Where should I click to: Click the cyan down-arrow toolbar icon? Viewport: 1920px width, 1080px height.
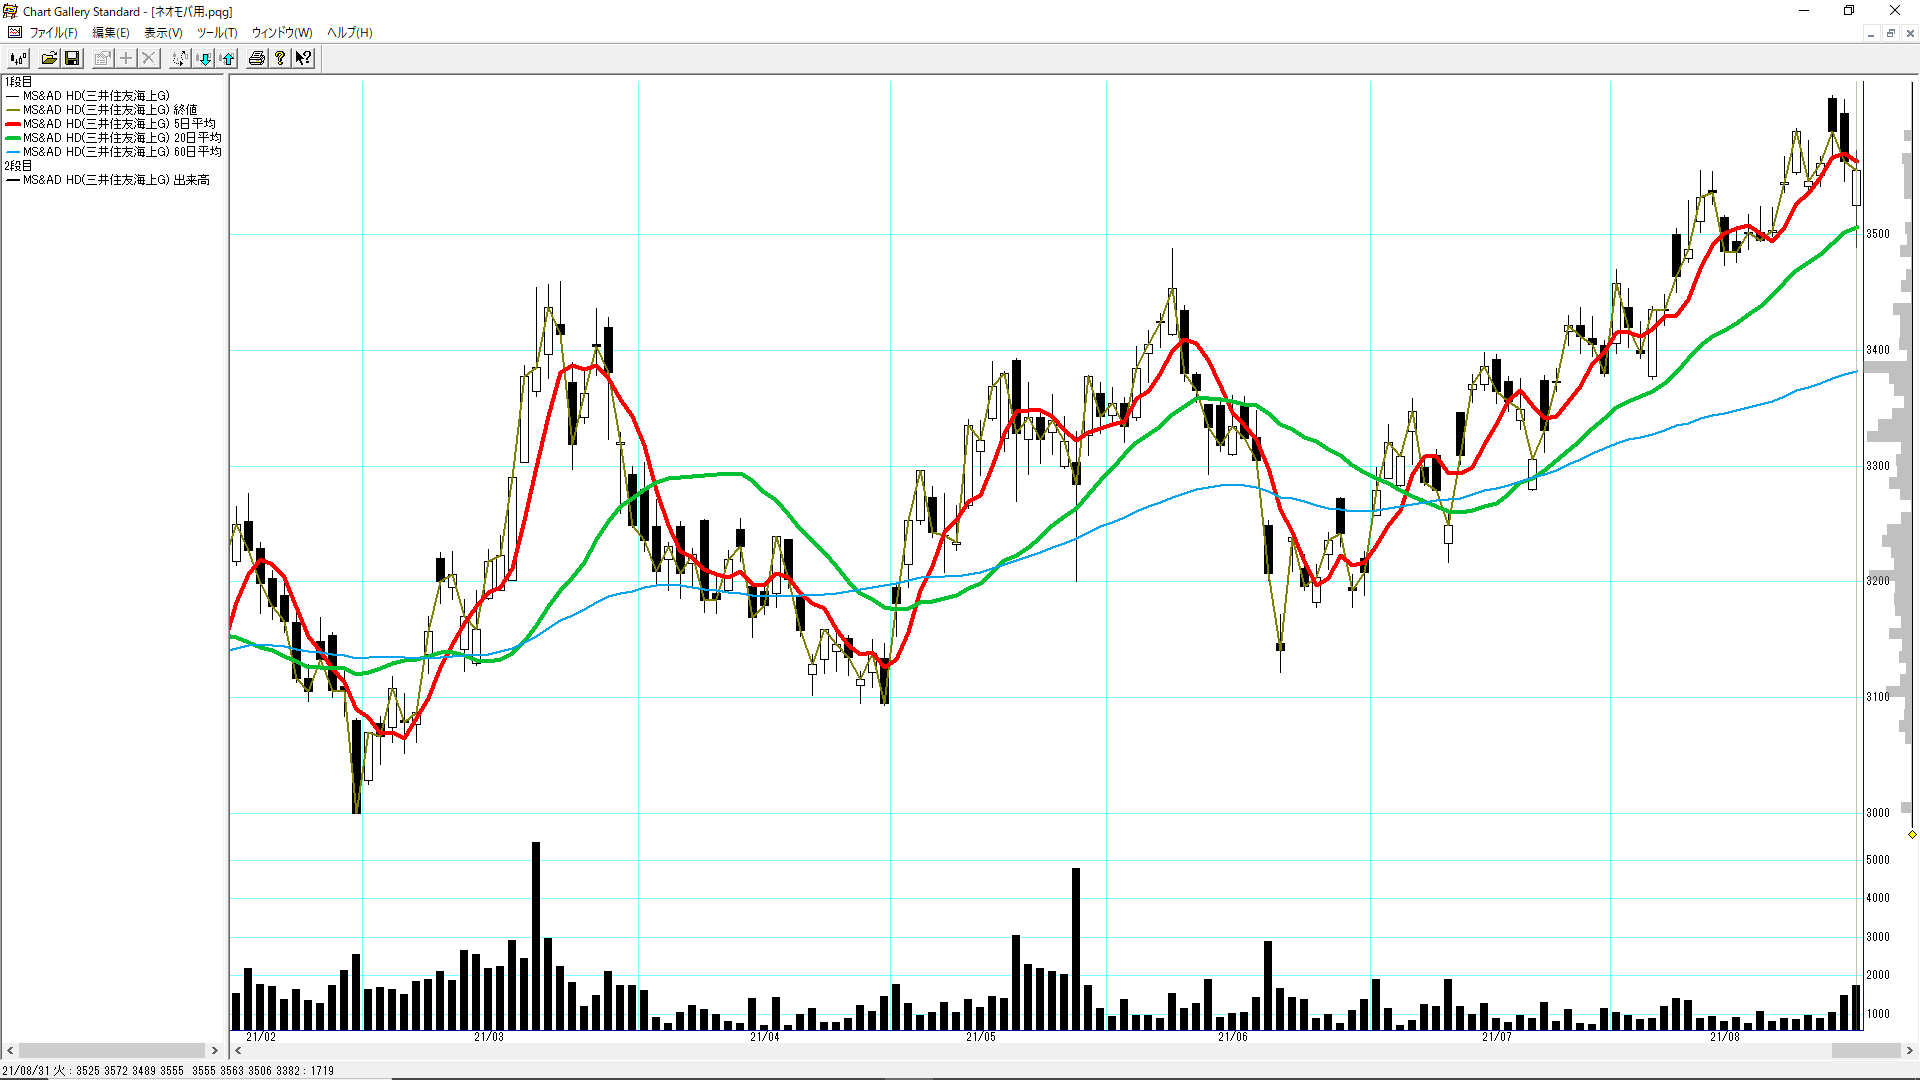[x=204, y=58]
